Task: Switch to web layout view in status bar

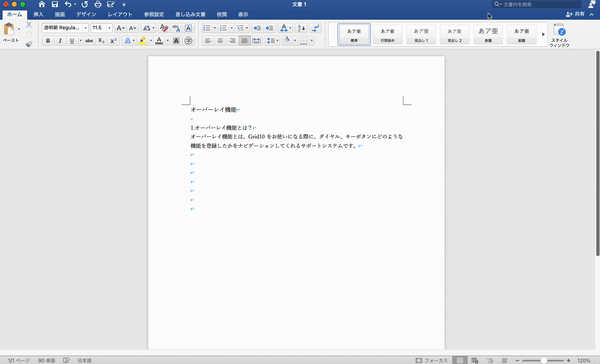Action: (475, 360)
